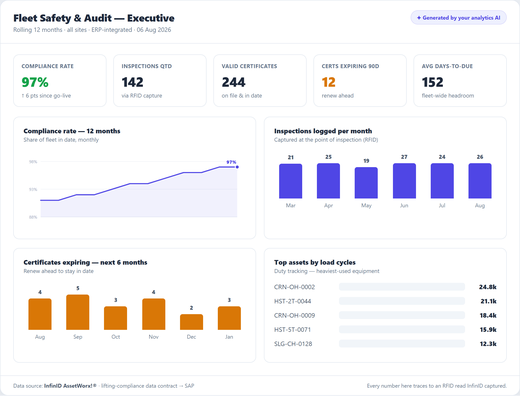Select the Valid Certificates 244 card
Viewport: 520px width, 396px height.
click(x=260, y=81)
